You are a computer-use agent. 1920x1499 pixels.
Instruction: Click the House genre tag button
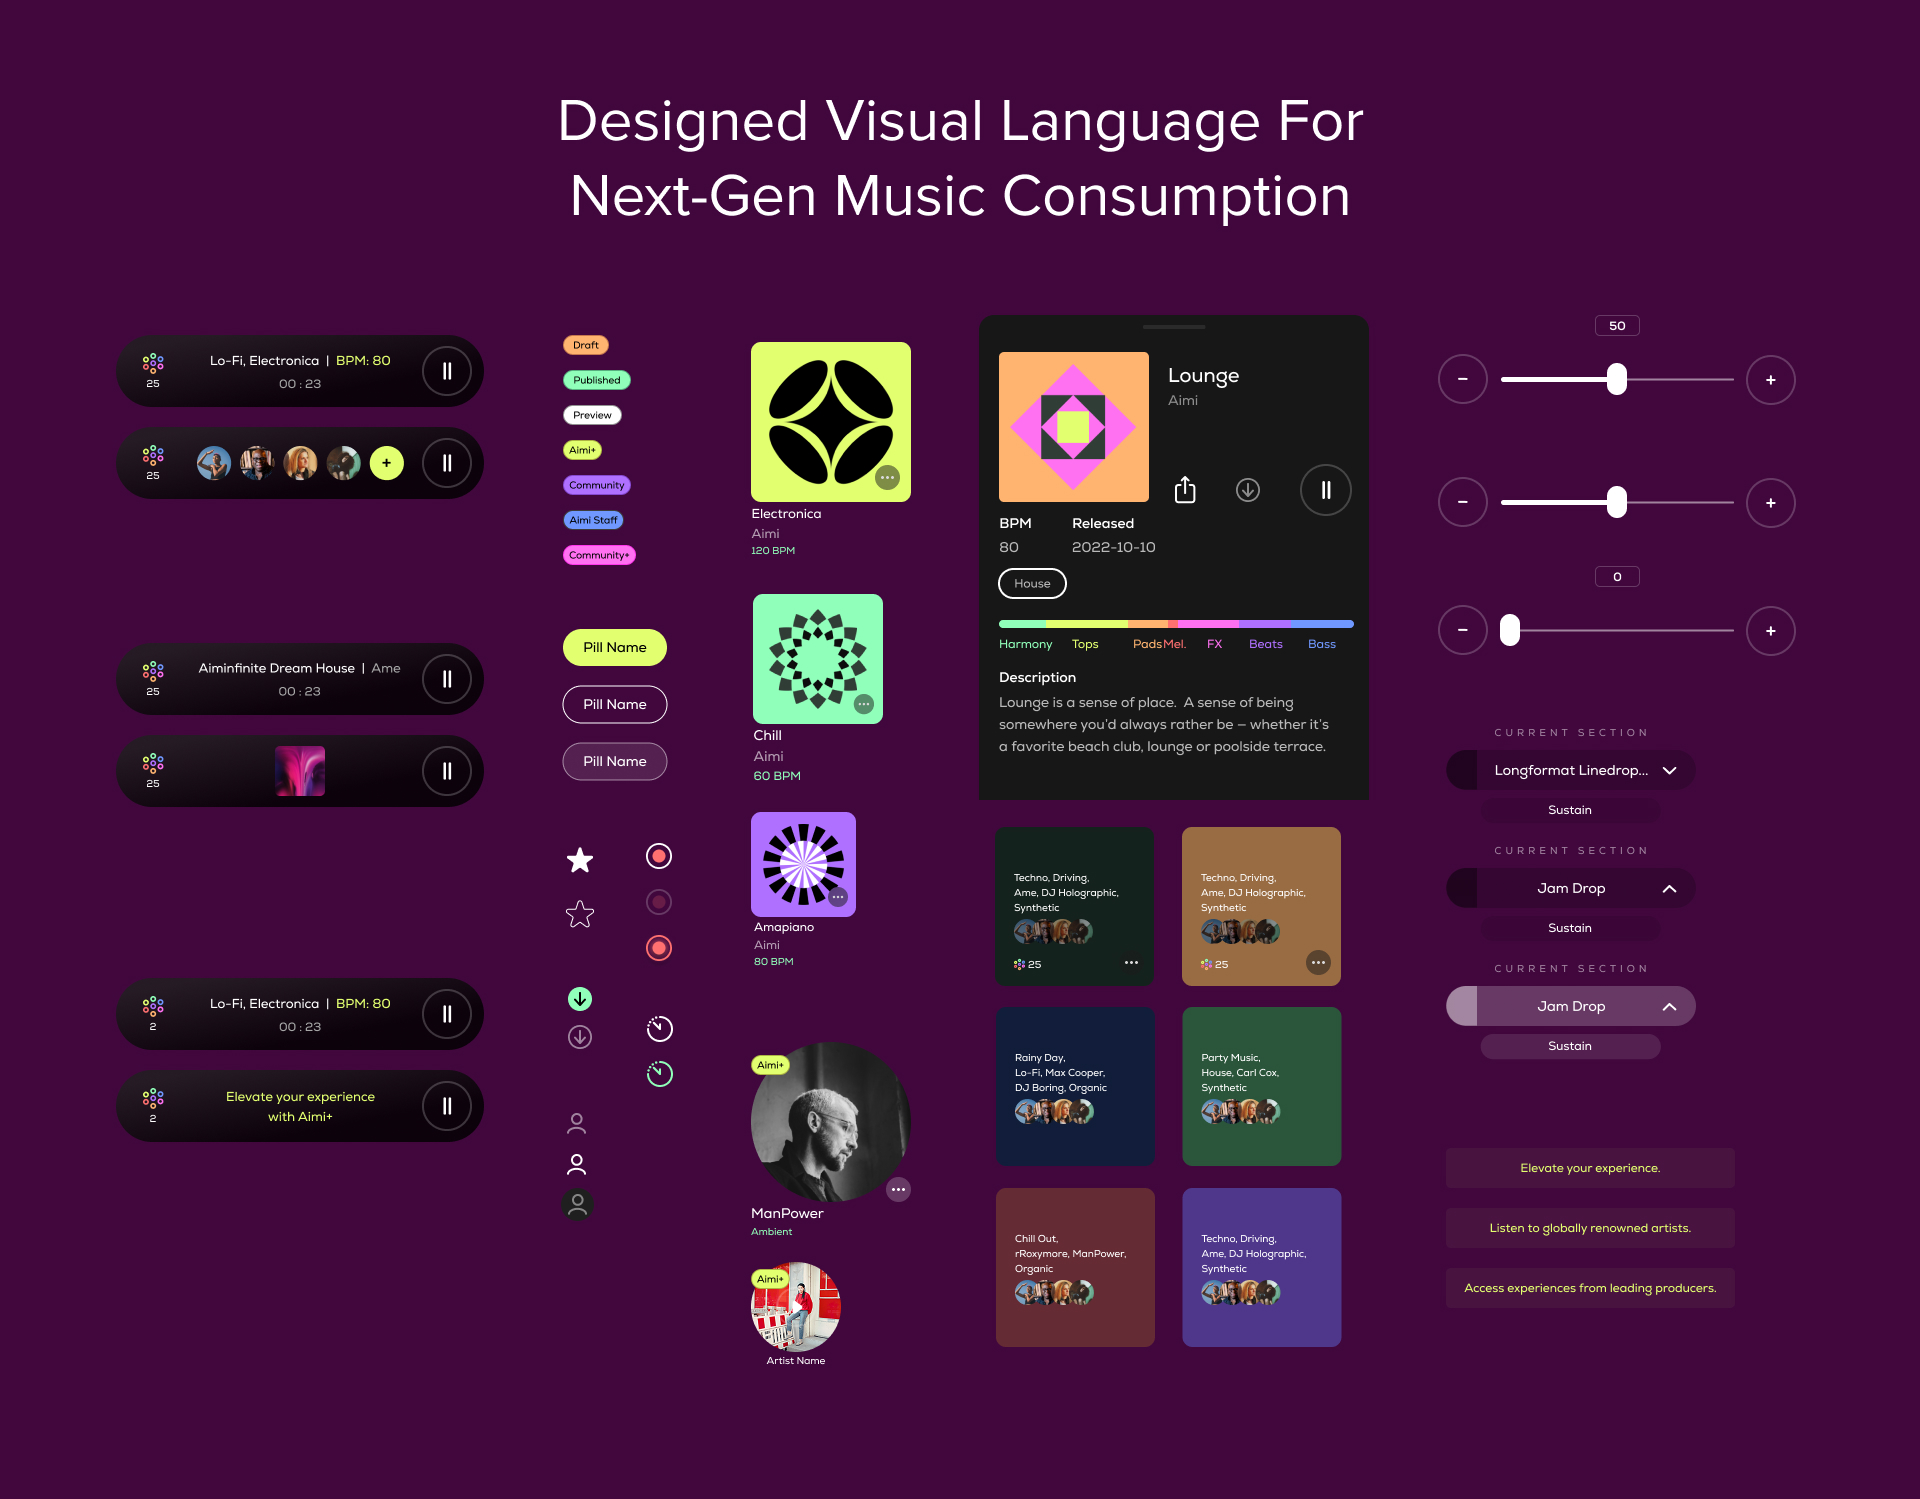click(1032, 584)
